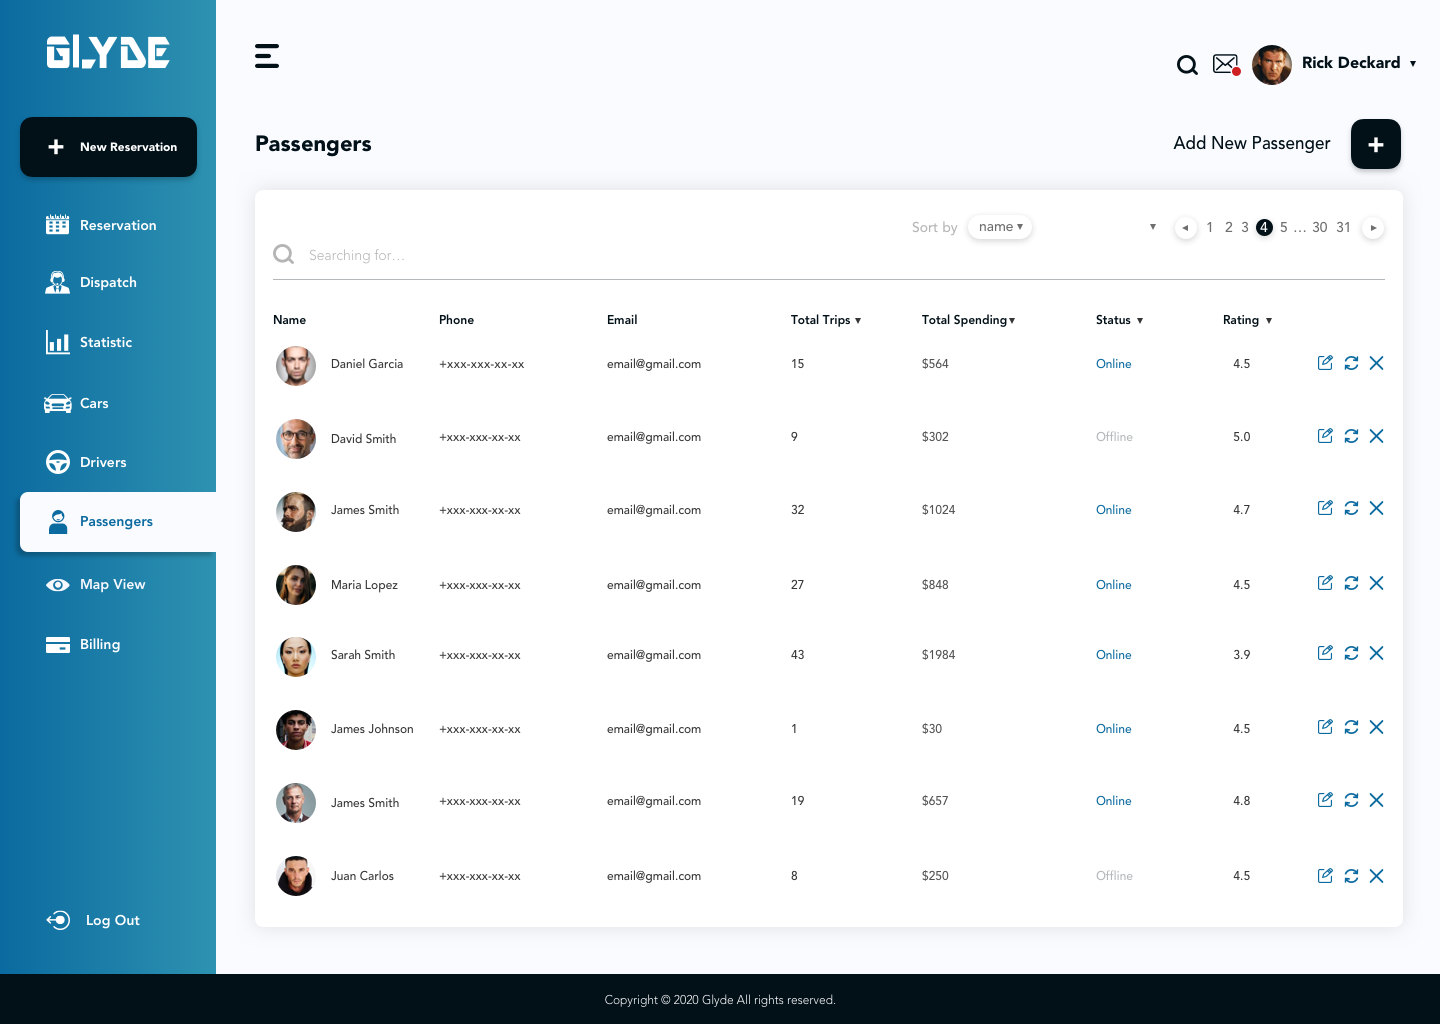Image resolution: width=1440 pixels, height=1024 pixels.
Task: Go to page 5 in pagination
Action: (1284, 227)
